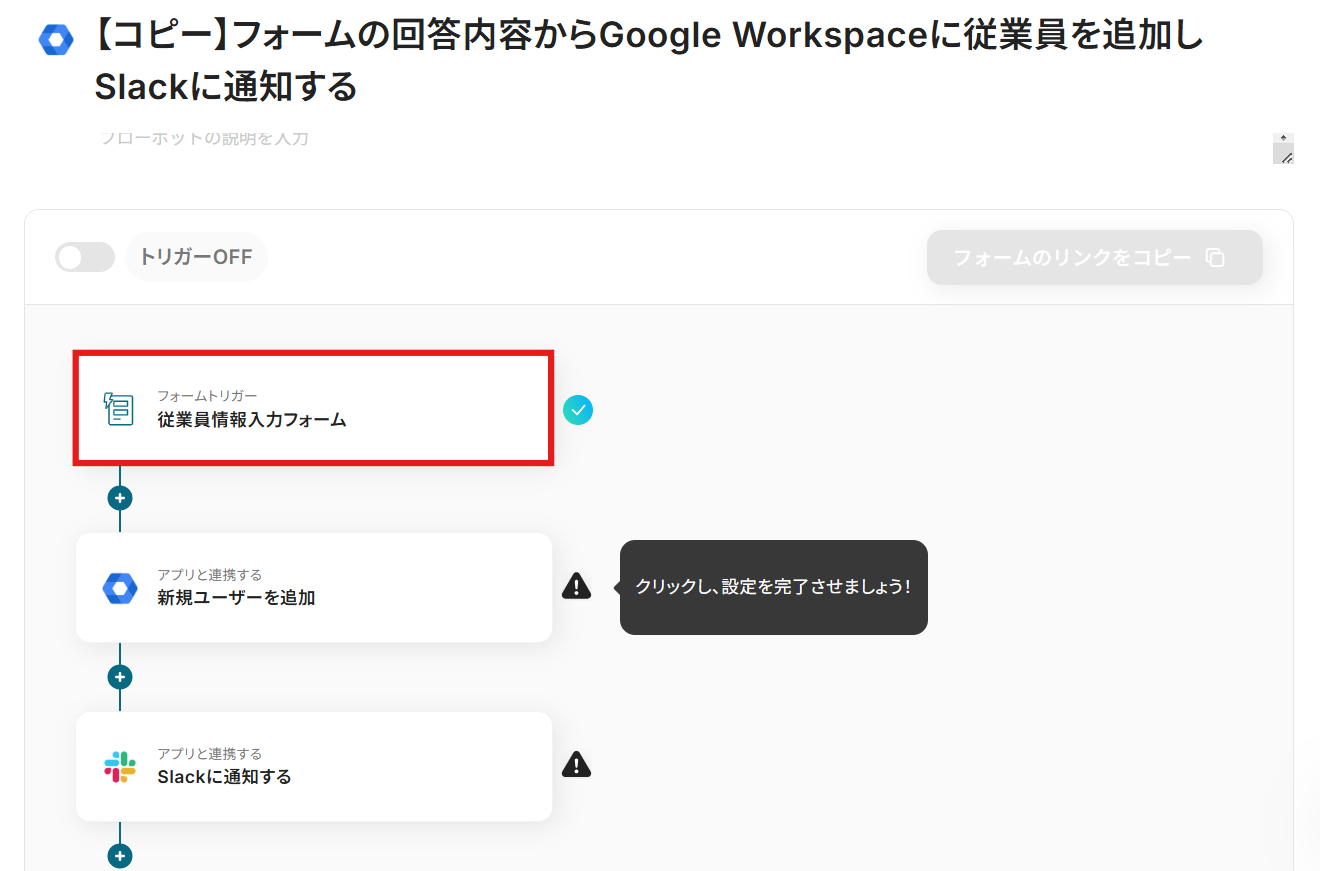Click warning icon beside 新規ユーザーを追加
This screenshot has width=1320, height=871.
pyautogui.click(x=576, y=586)
